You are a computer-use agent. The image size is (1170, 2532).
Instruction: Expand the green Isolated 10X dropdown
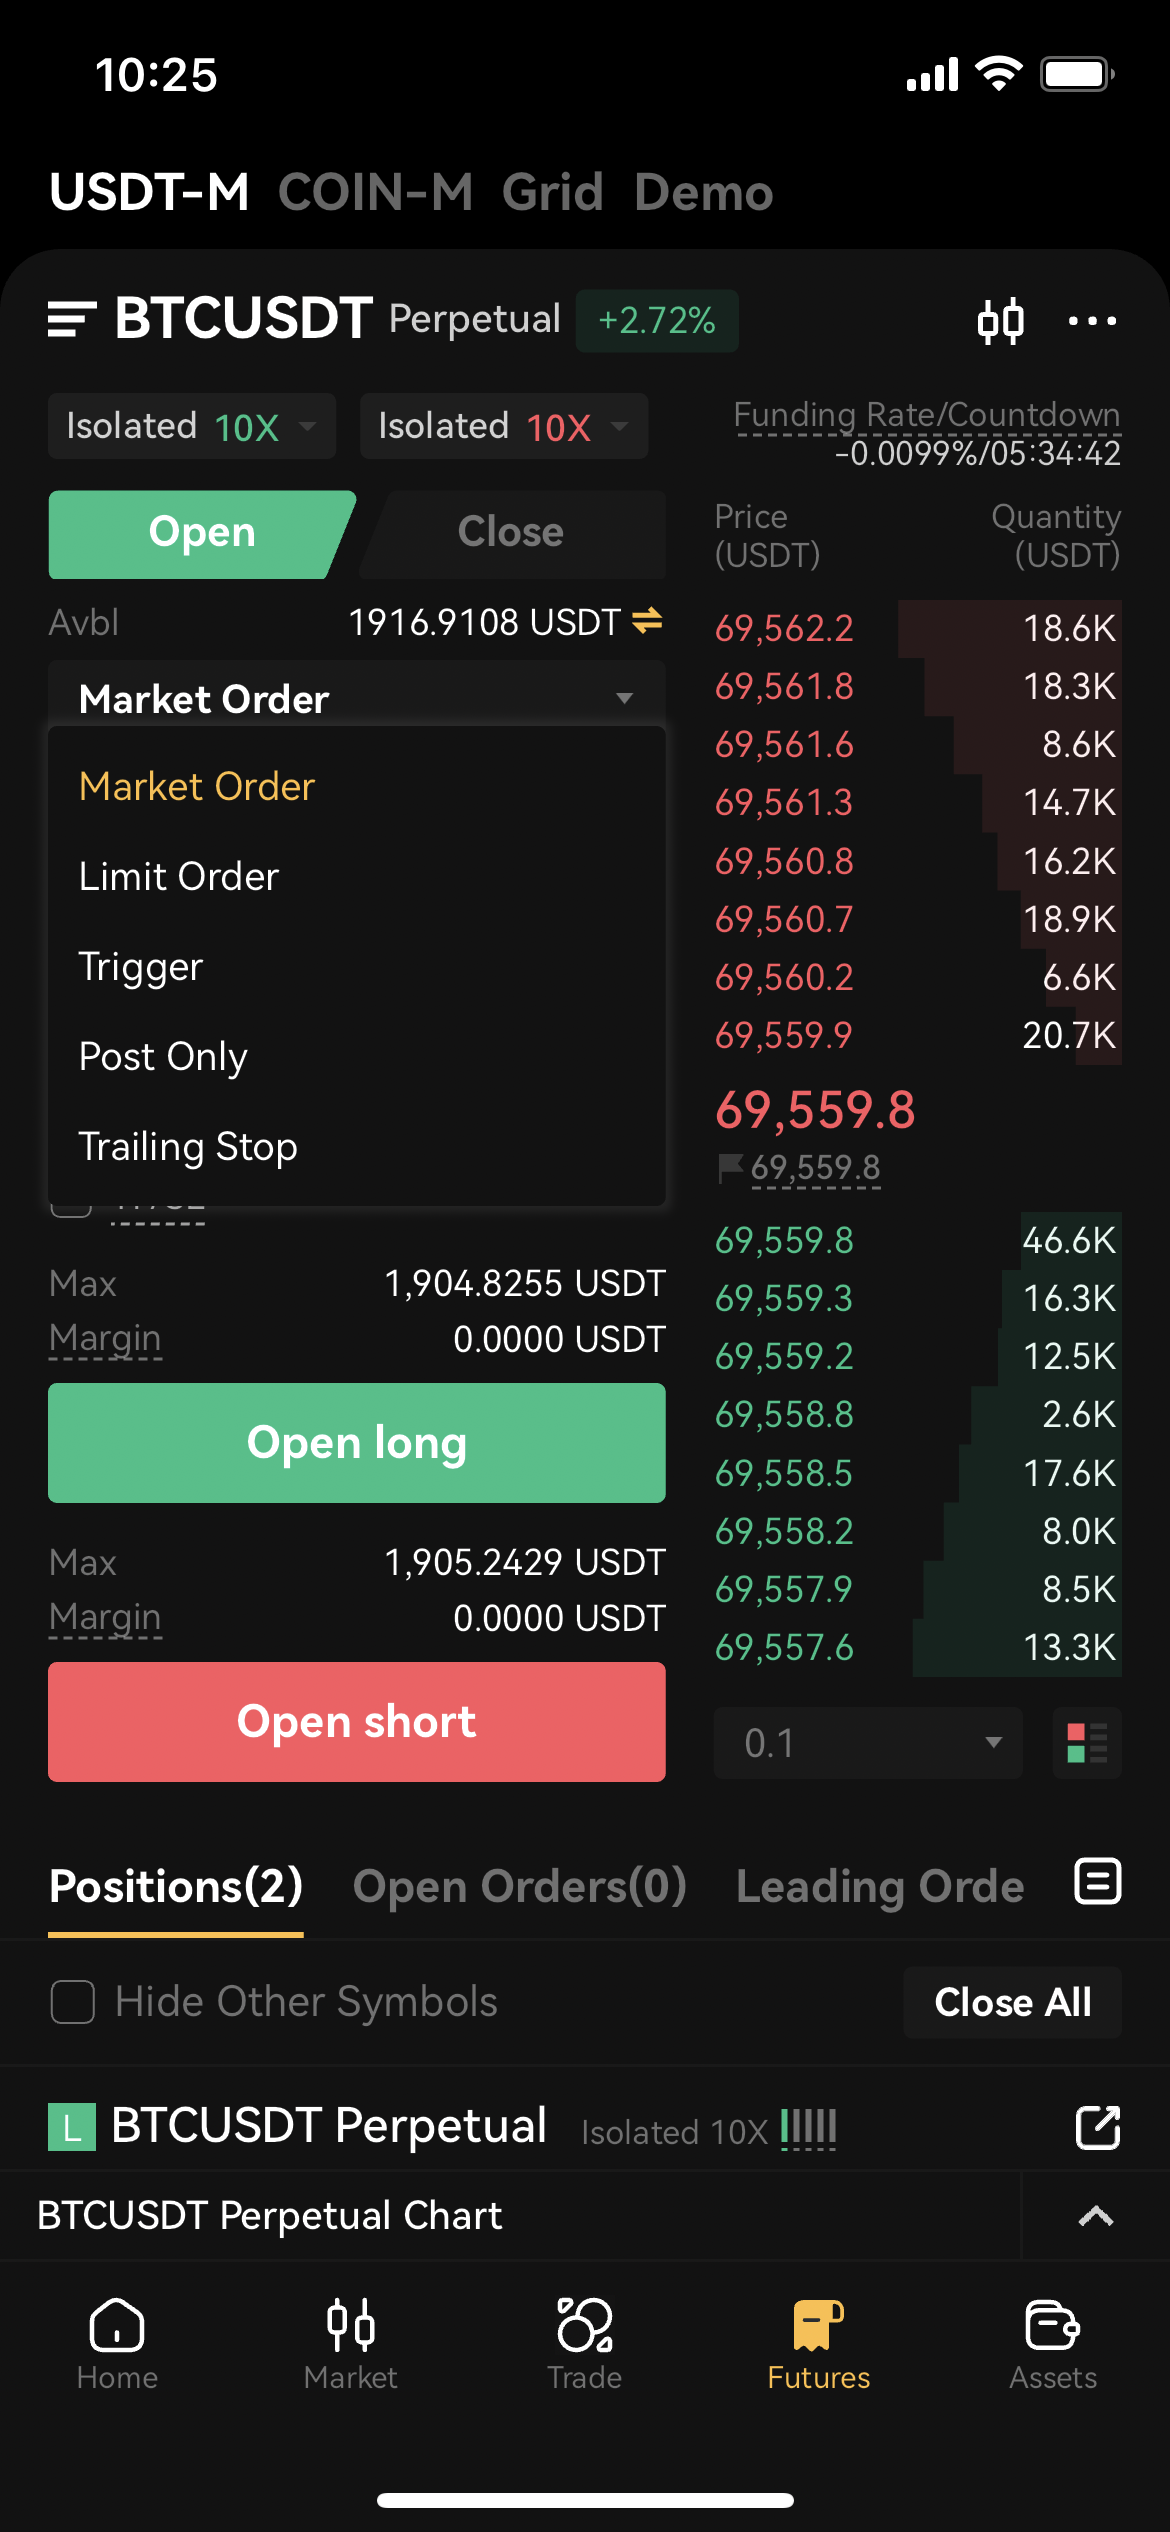tap(192, 427)
